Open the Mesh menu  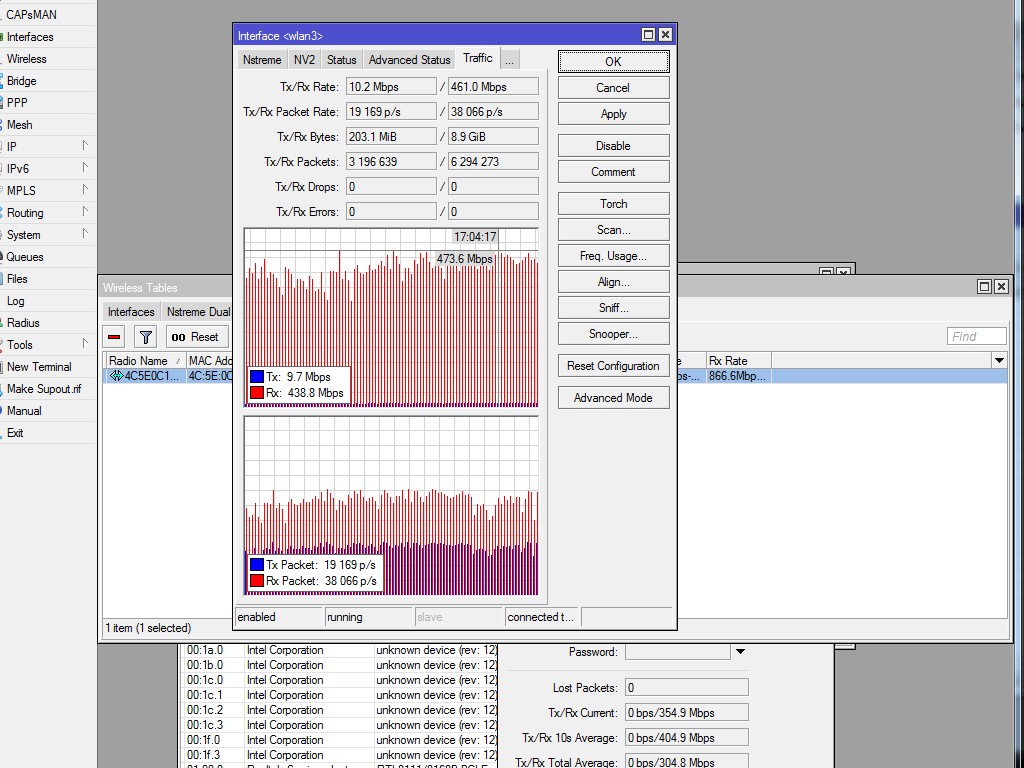coord(20,125)
